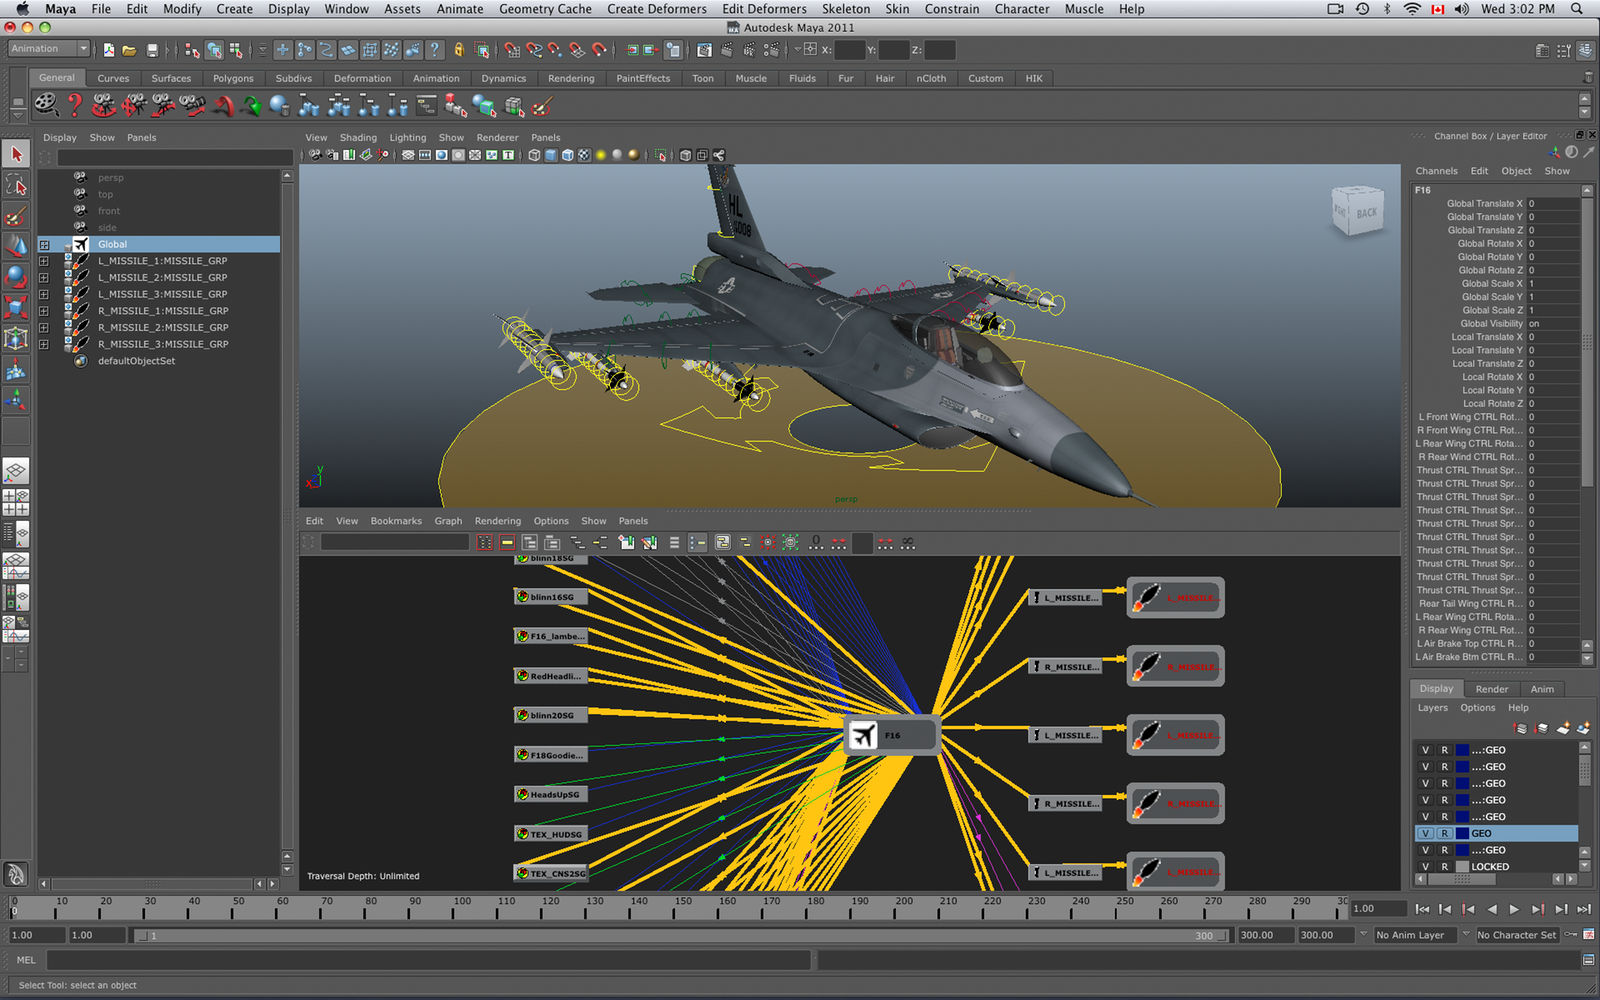Expand L_MISSILE_2:MISSILE_GRP tree row
This screenshot has height=1000, width=1600.
[x=44, y=278]
